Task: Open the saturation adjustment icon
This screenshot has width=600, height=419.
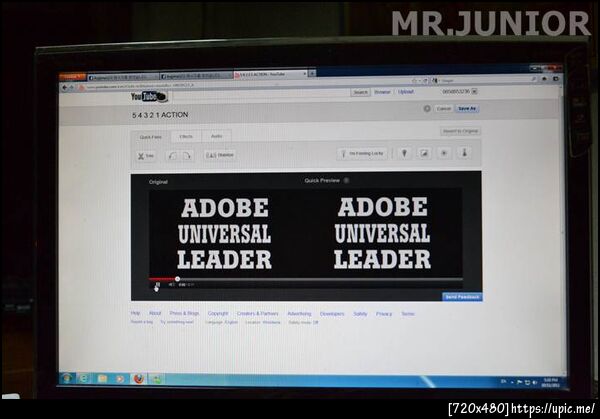Action: pyautogui.click(x=444, y=153)
